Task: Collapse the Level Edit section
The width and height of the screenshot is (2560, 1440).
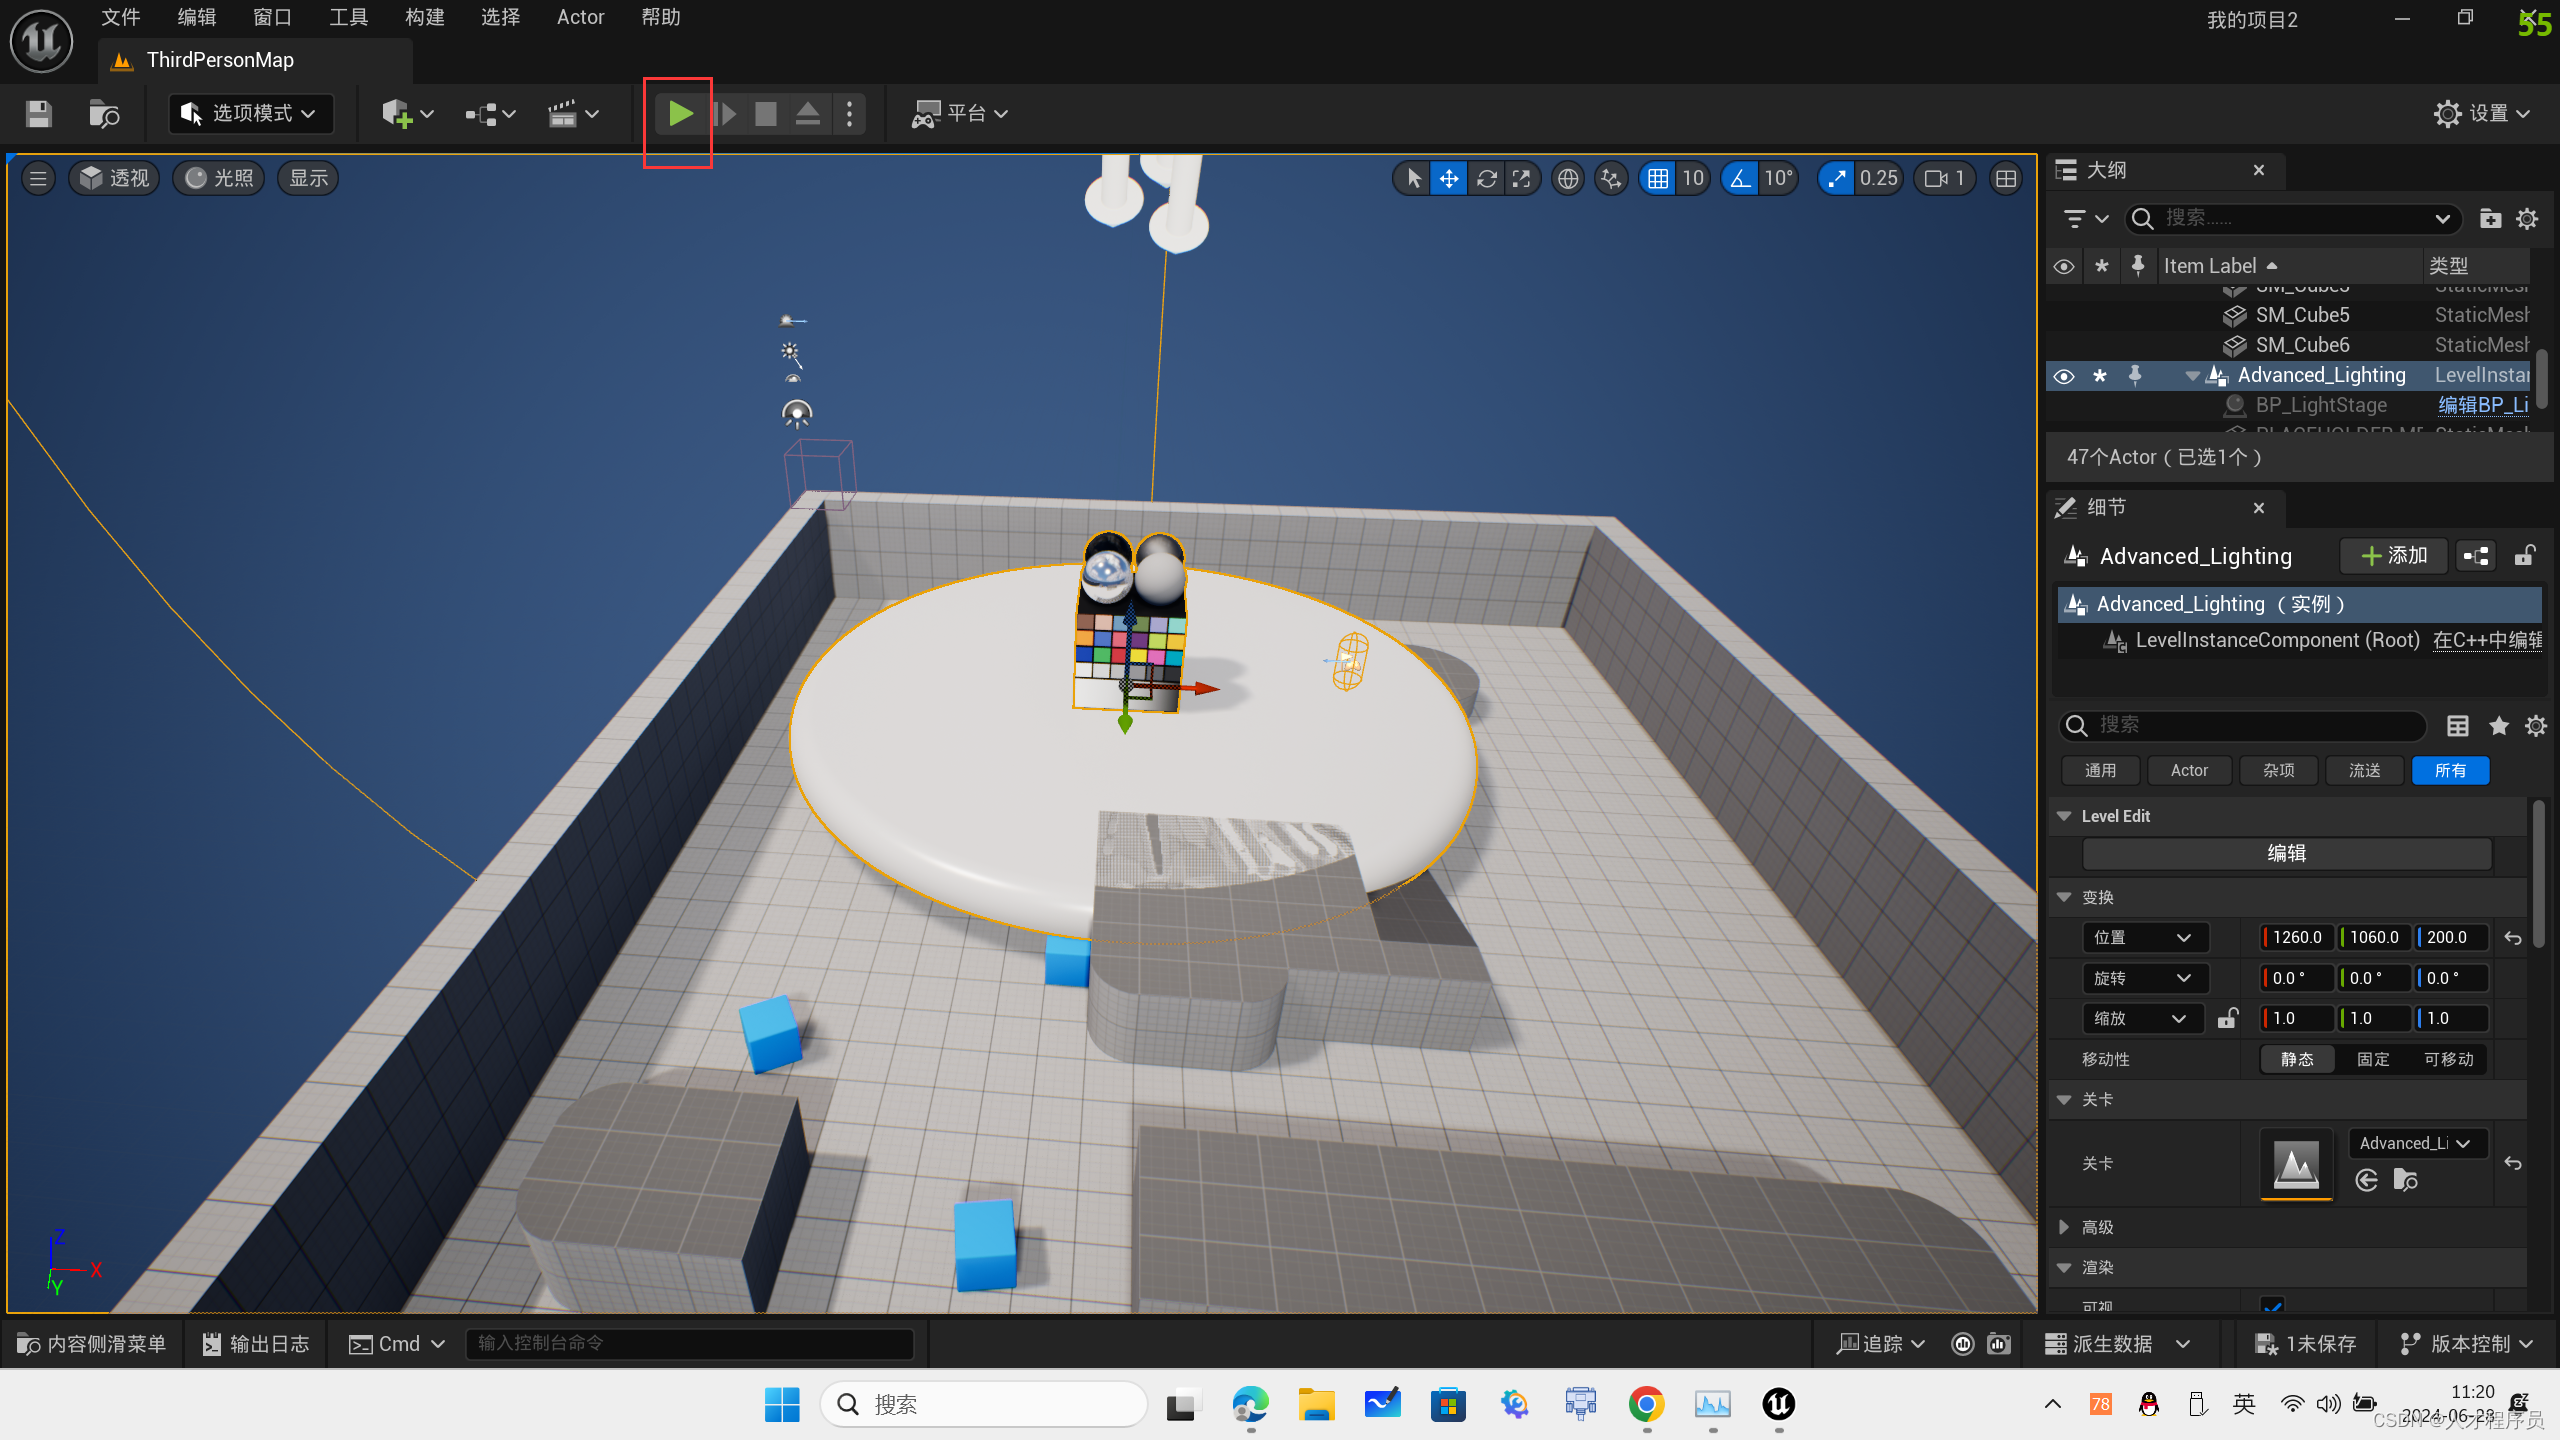Action: tap(2064, 816)
